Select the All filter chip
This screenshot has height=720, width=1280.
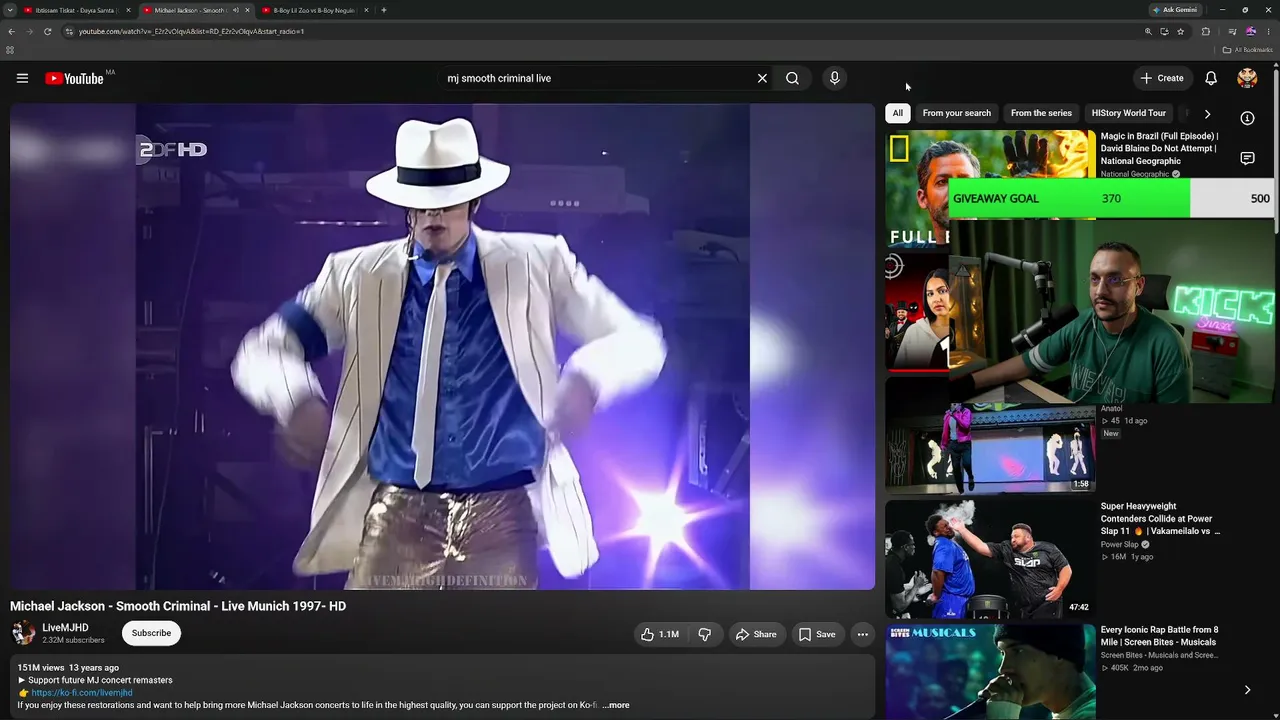point(898,113)
